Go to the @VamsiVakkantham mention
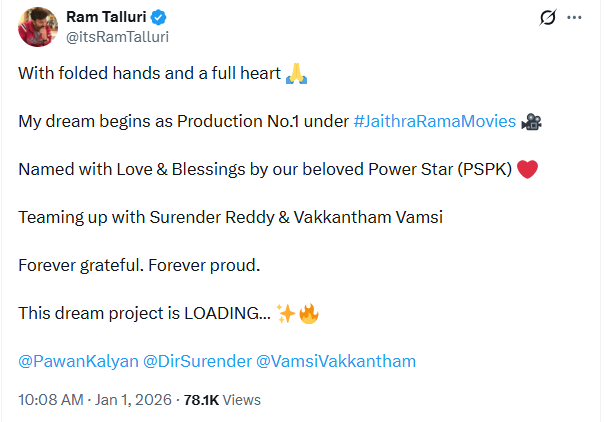Viewport: 608px width, 422px height. (336, 361)
